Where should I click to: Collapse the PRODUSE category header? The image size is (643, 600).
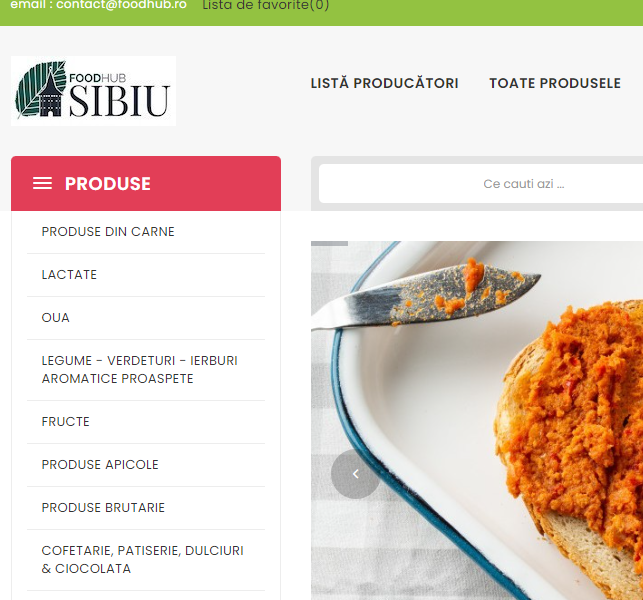[x=146, y=183]
